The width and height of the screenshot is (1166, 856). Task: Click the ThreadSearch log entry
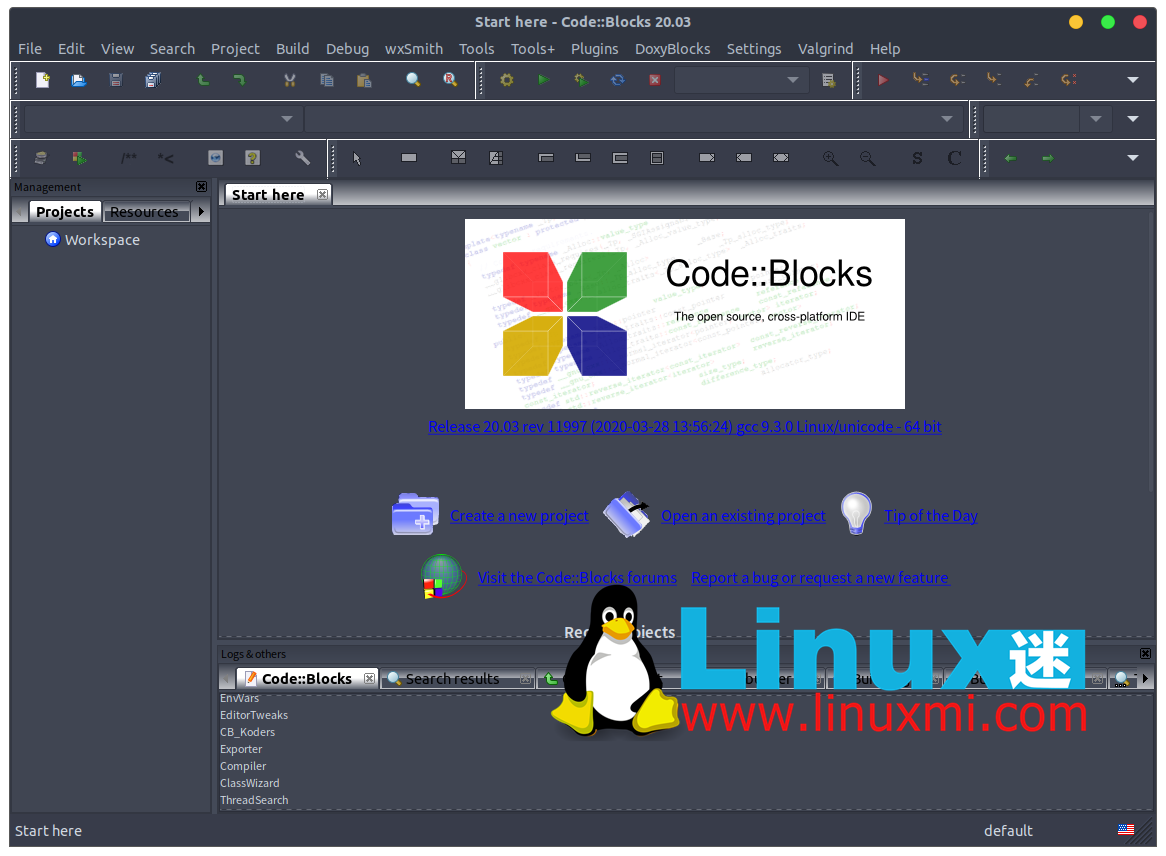point(254,800)
